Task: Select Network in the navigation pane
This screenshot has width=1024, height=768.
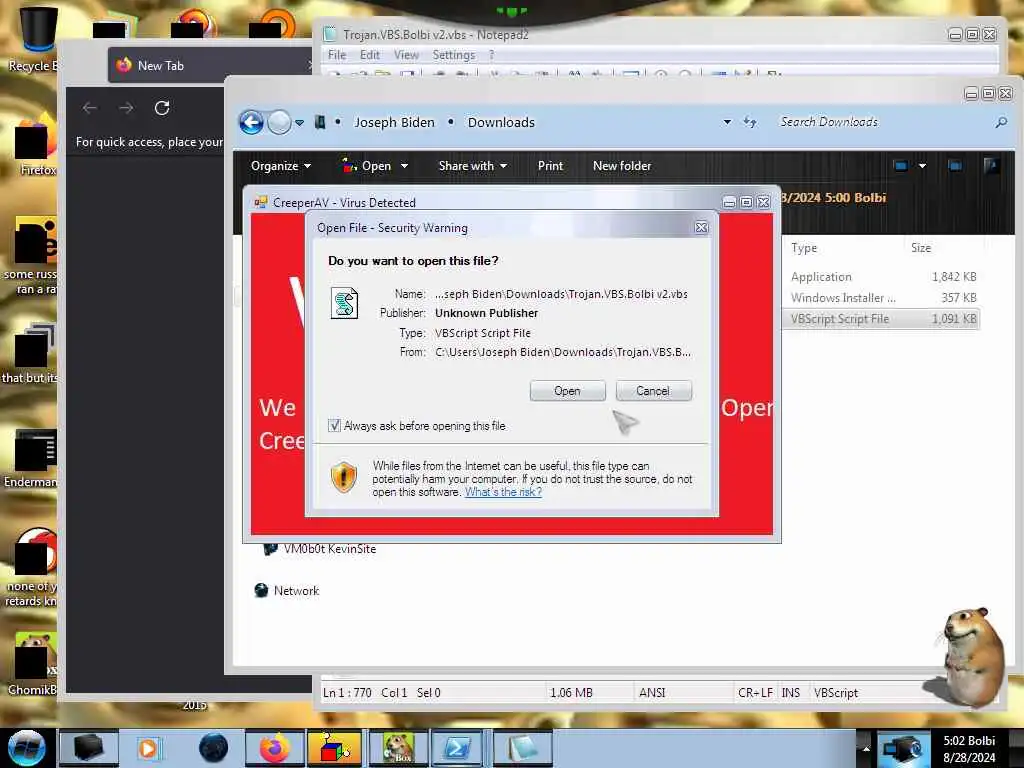Action: point(287,590)
